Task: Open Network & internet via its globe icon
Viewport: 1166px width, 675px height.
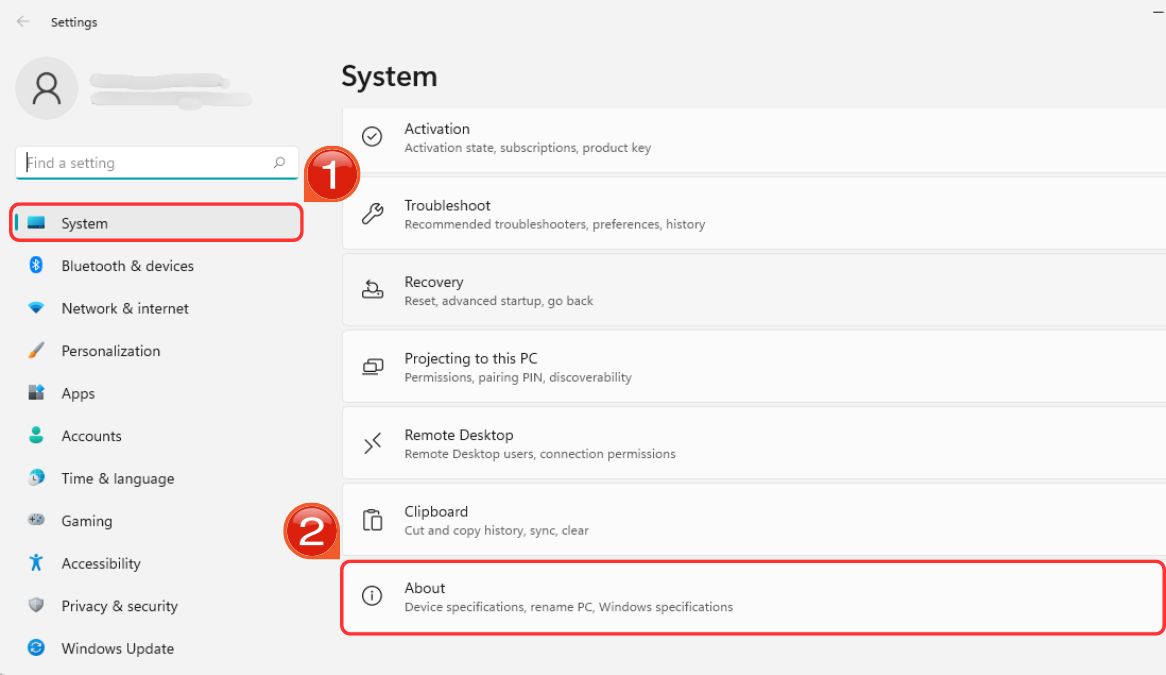Action: (37, 308)
